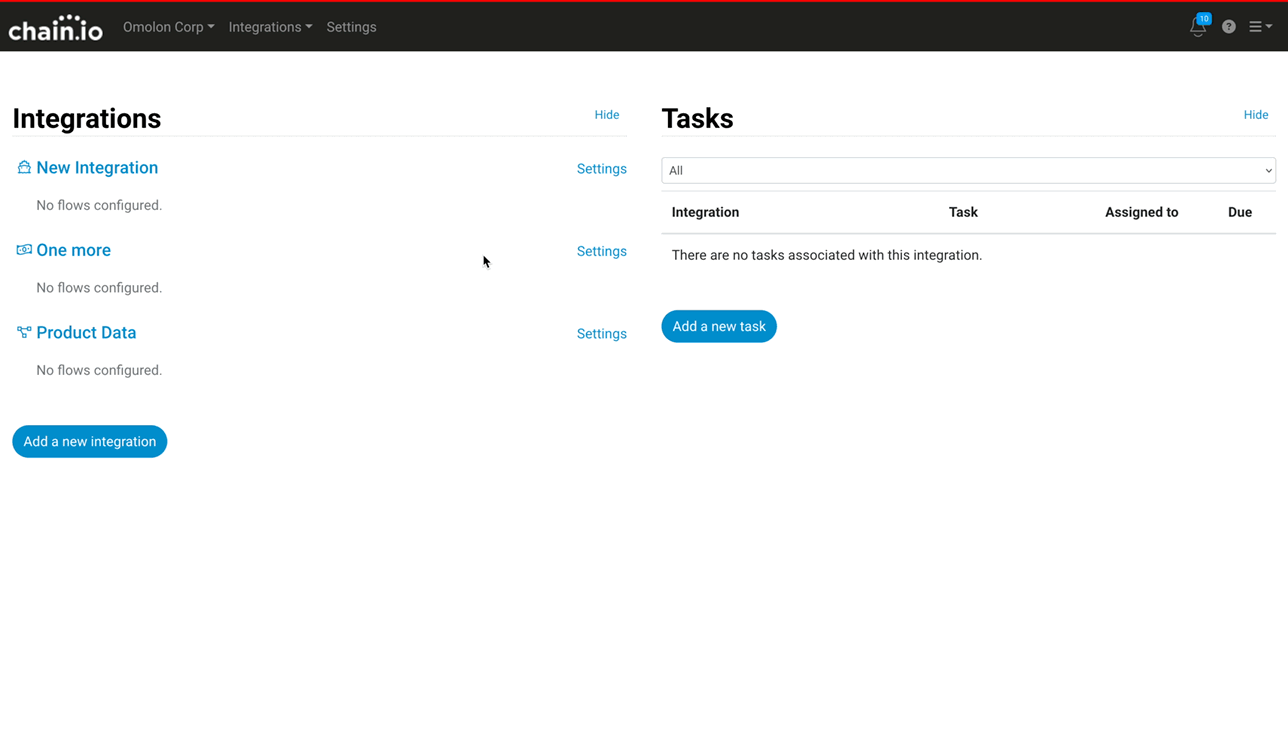Go to Settings in top navigation
1288x732 pixels.
(351, 27)
